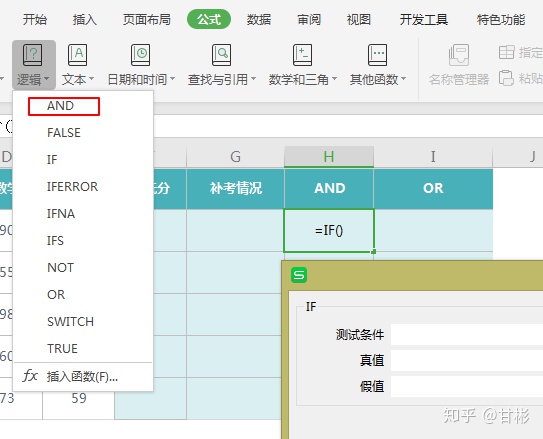
Task: Switch to the 页面布局 tab
Action: click(x=147, y=19)
